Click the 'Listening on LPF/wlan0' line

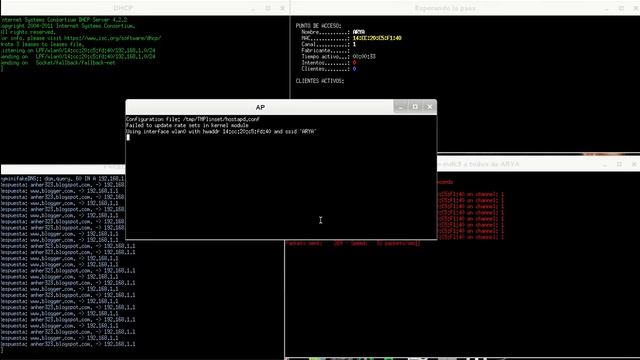pos(78,51)
